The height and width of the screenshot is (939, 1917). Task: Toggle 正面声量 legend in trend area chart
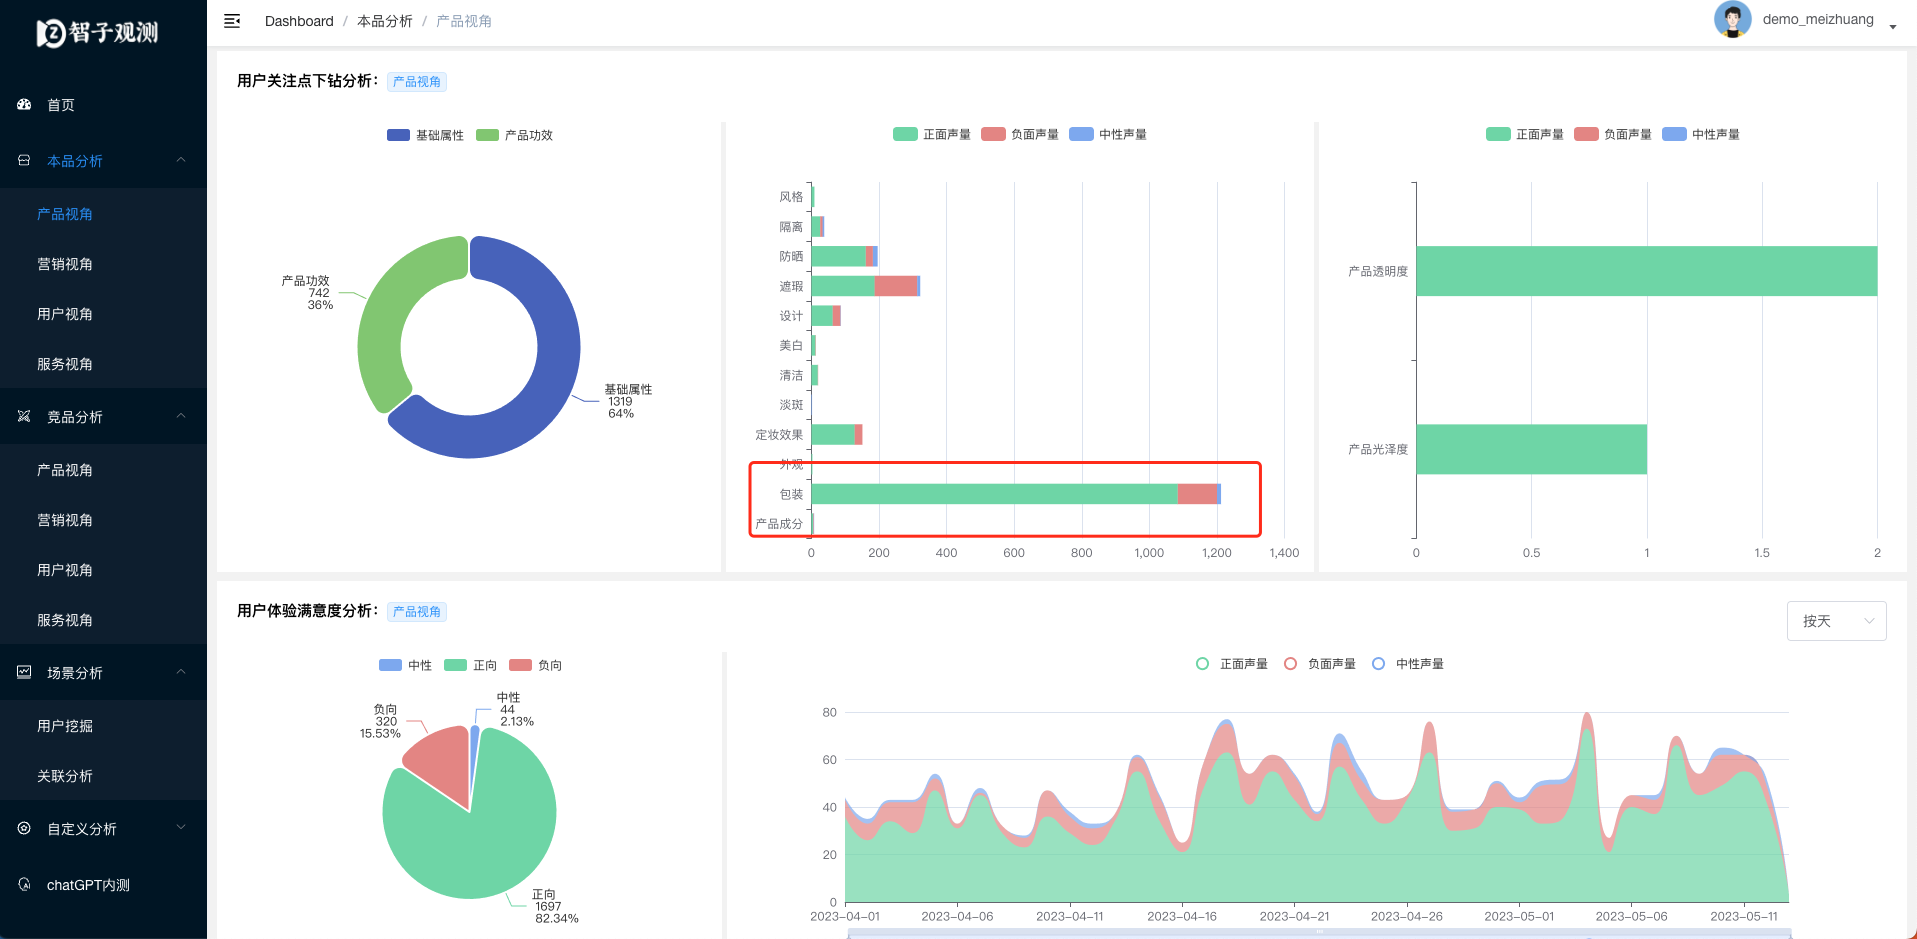coord(1232,664)
